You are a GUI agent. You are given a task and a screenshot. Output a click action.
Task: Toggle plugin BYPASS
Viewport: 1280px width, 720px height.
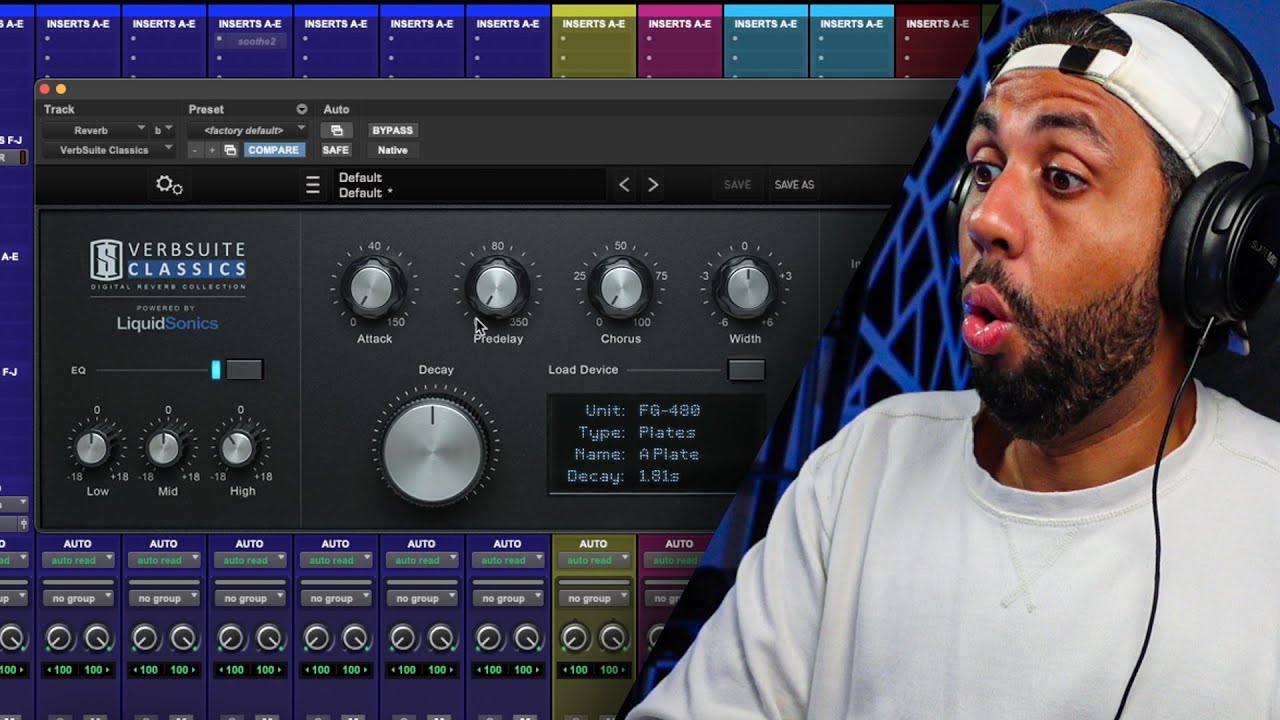point(392,130)
